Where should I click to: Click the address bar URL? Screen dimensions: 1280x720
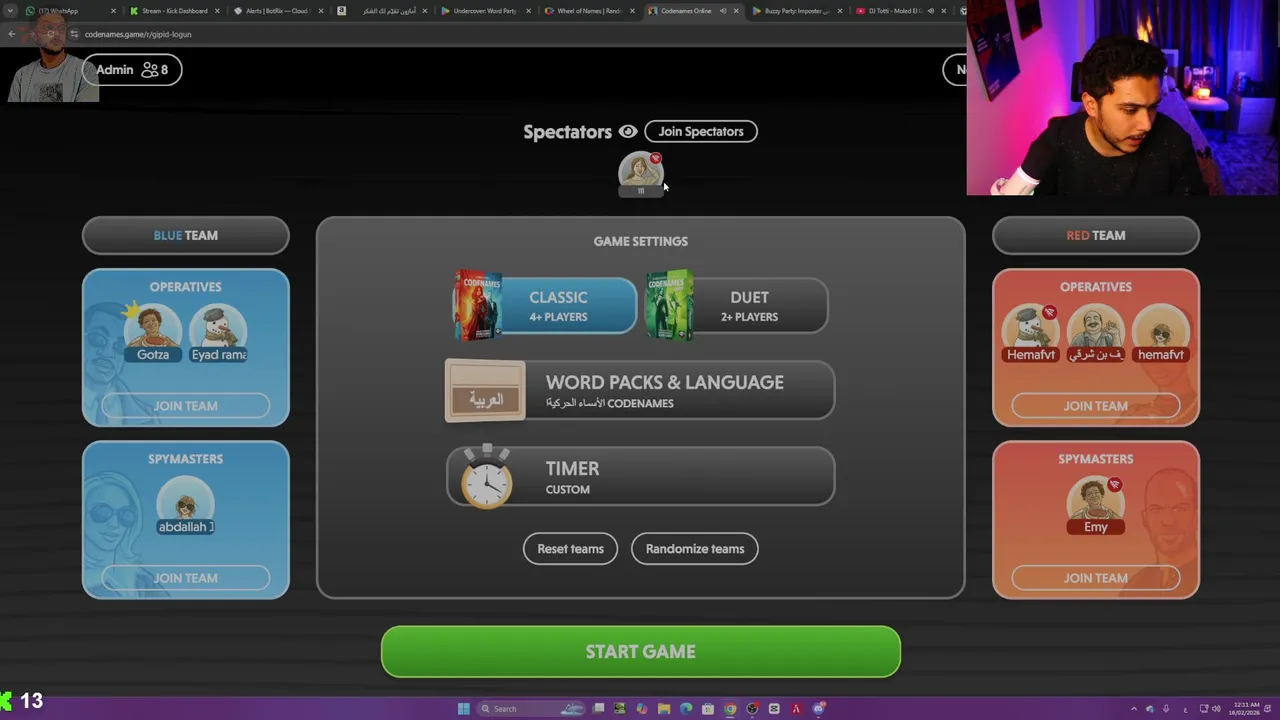click(138, 34)
